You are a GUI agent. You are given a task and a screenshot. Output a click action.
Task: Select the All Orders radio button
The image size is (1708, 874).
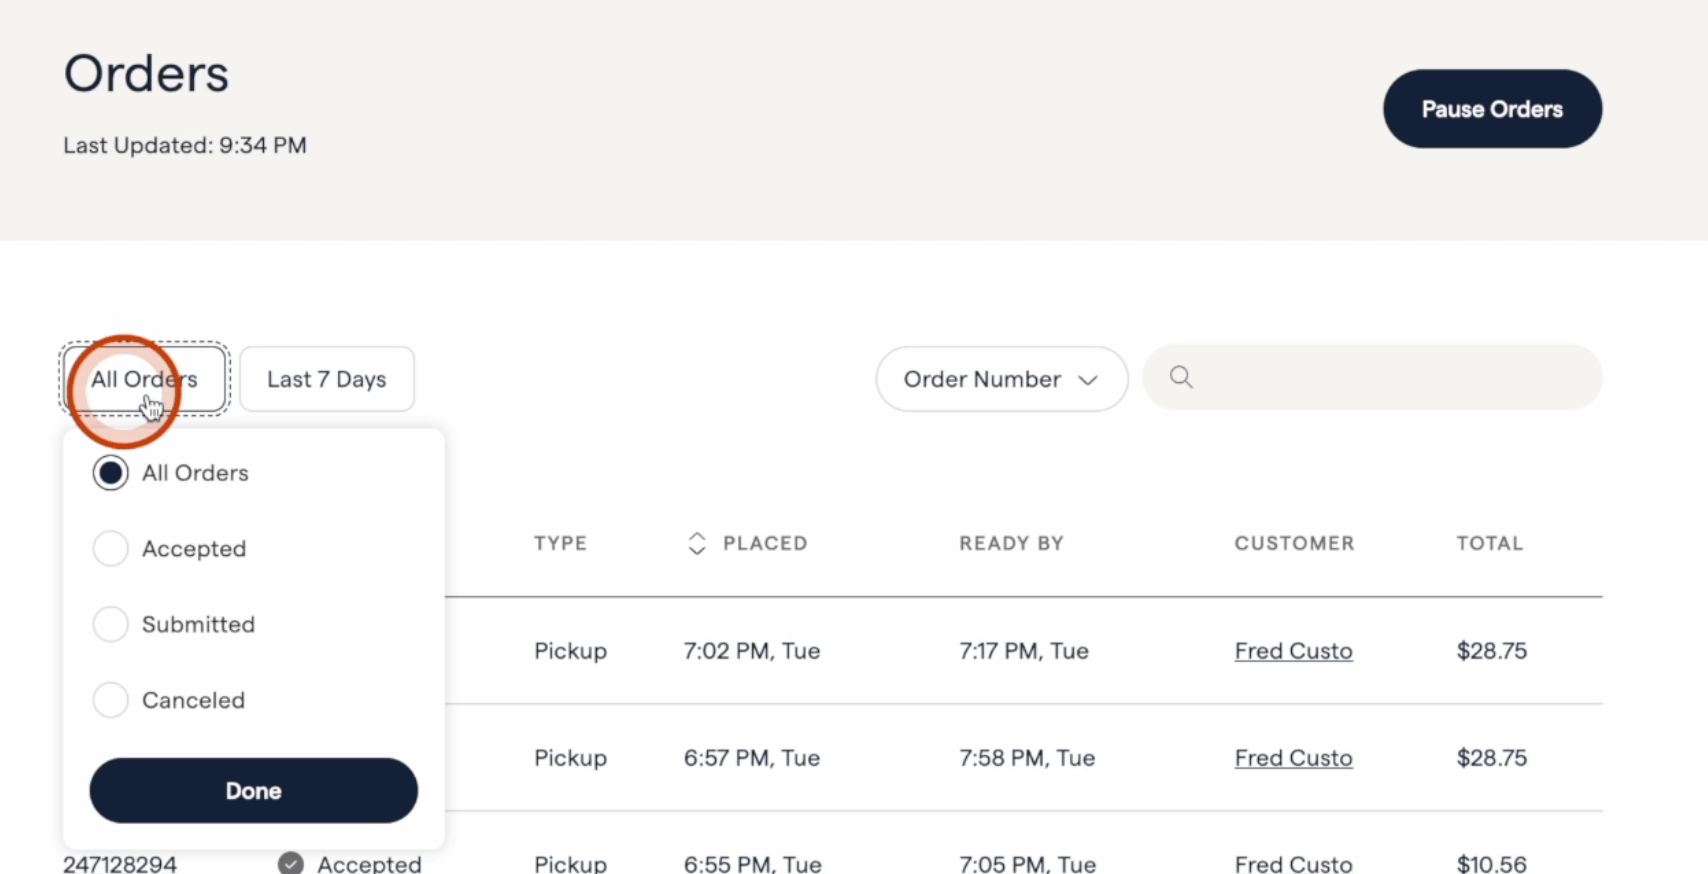point(111,473)
